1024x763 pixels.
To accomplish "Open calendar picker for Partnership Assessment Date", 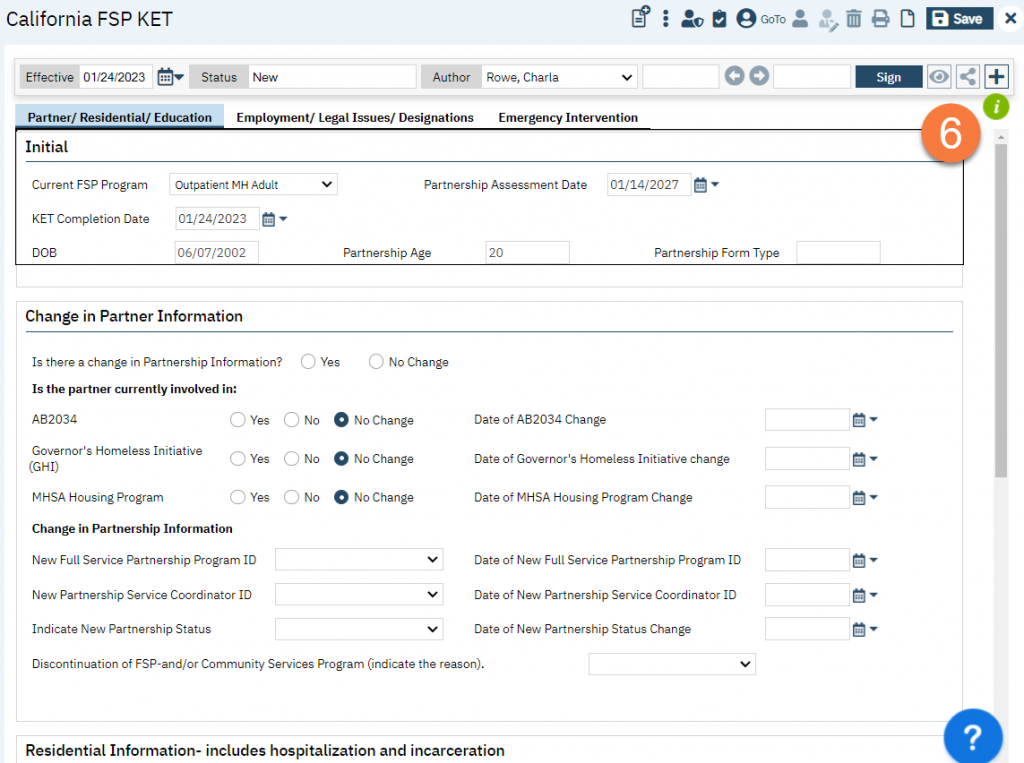I will click(x=702, y=185).
